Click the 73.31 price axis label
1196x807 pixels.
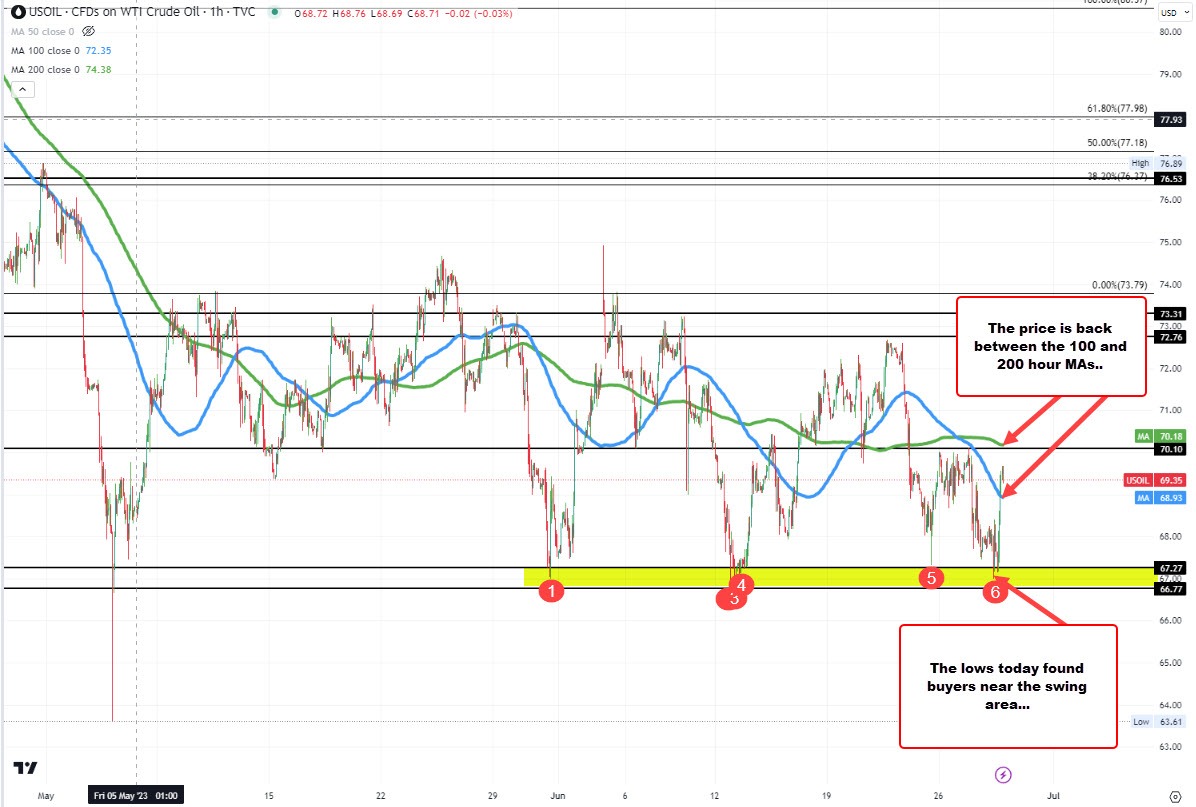pyautogui.click(x=1170, y=313)
